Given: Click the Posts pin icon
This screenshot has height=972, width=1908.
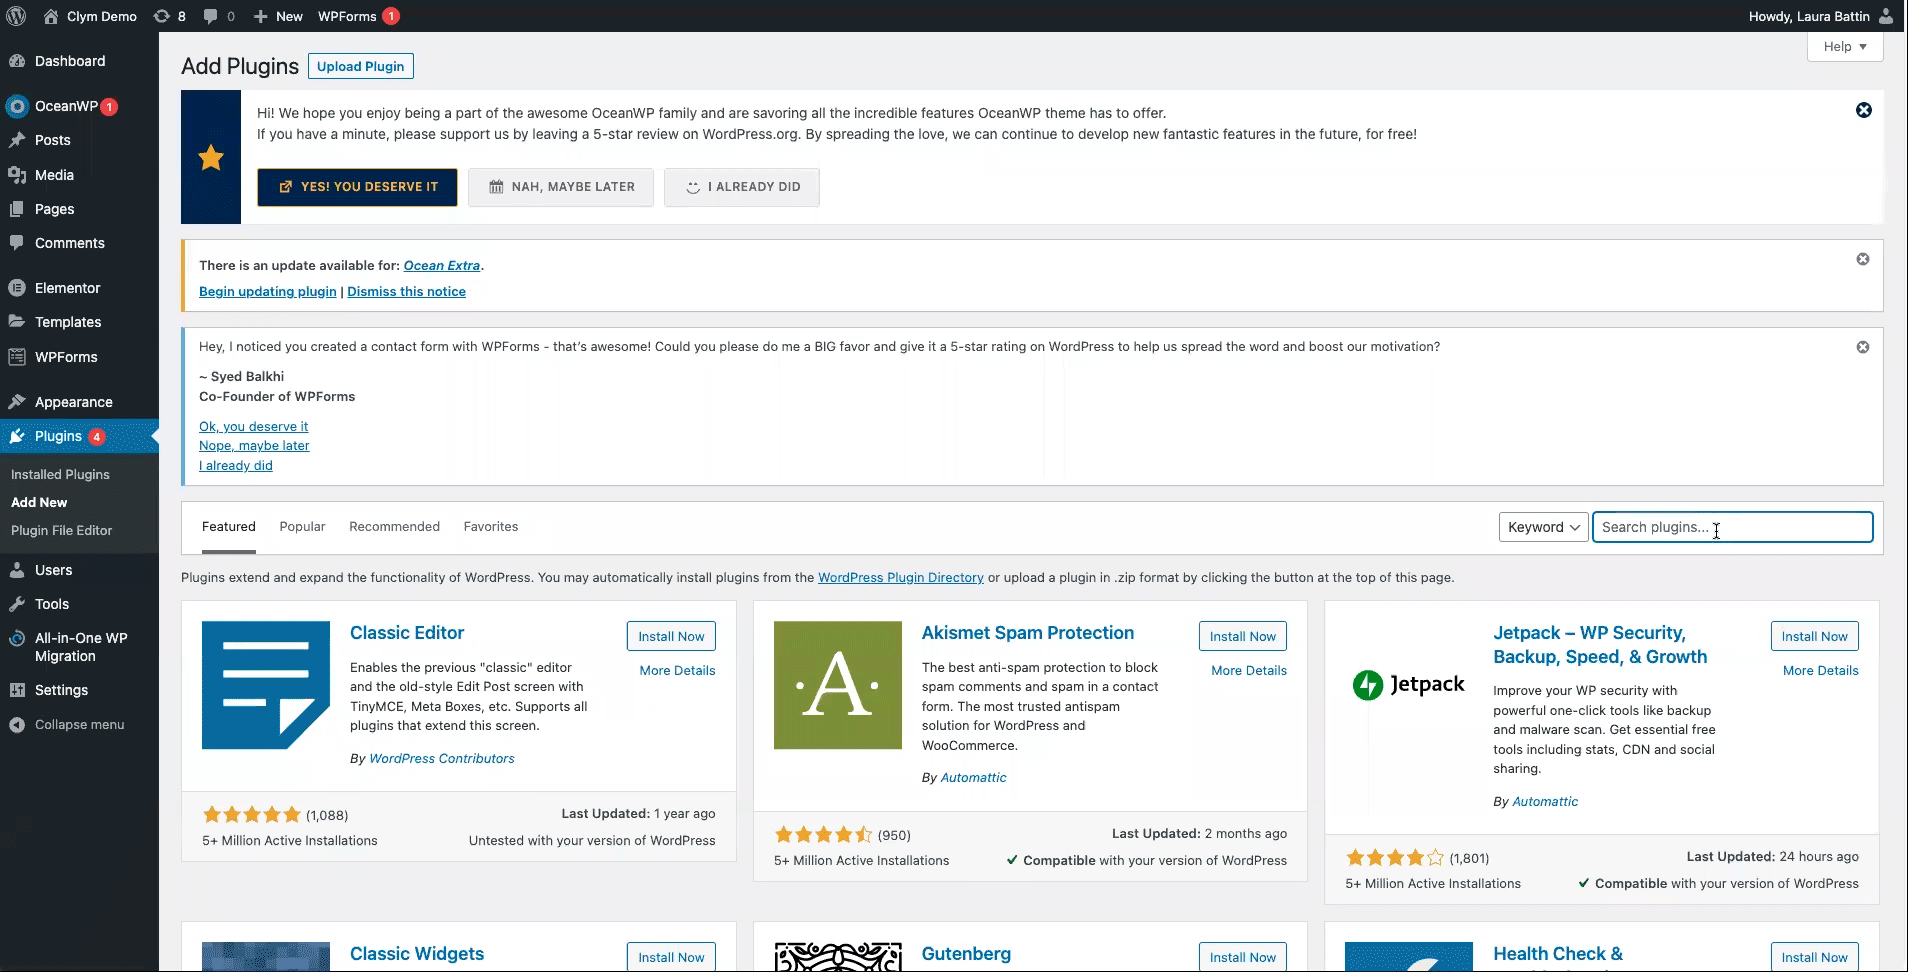Looking at the screenshot, I should [17, 140].
